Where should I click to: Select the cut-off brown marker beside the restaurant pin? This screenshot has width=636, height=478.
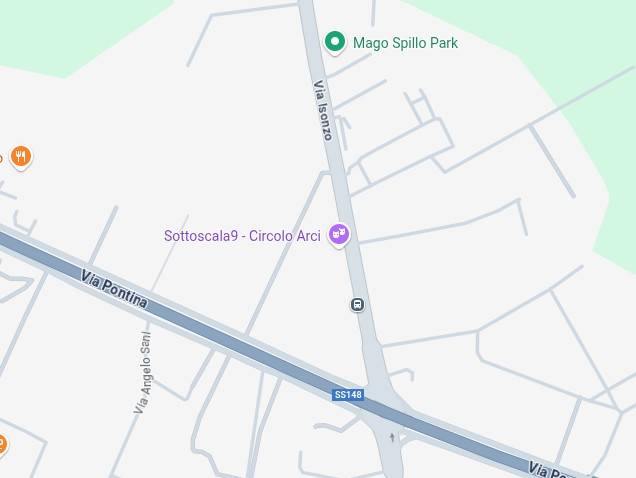(x=1, y=159)
